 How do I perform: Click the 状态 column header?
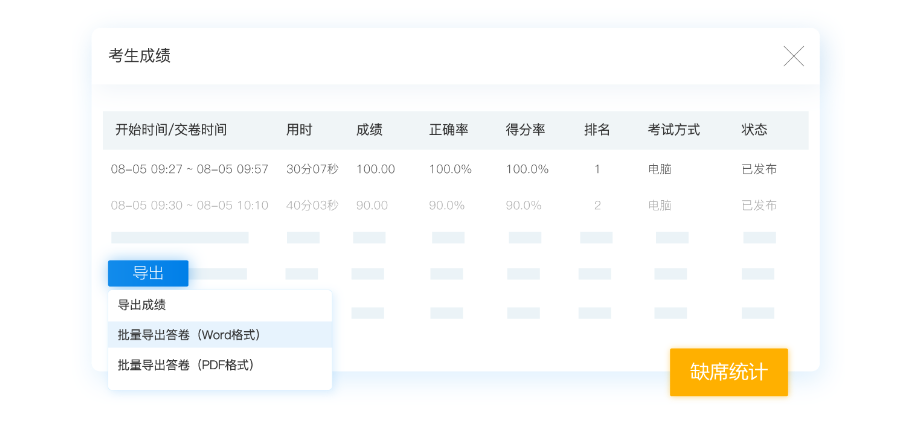tap(754, 130)
